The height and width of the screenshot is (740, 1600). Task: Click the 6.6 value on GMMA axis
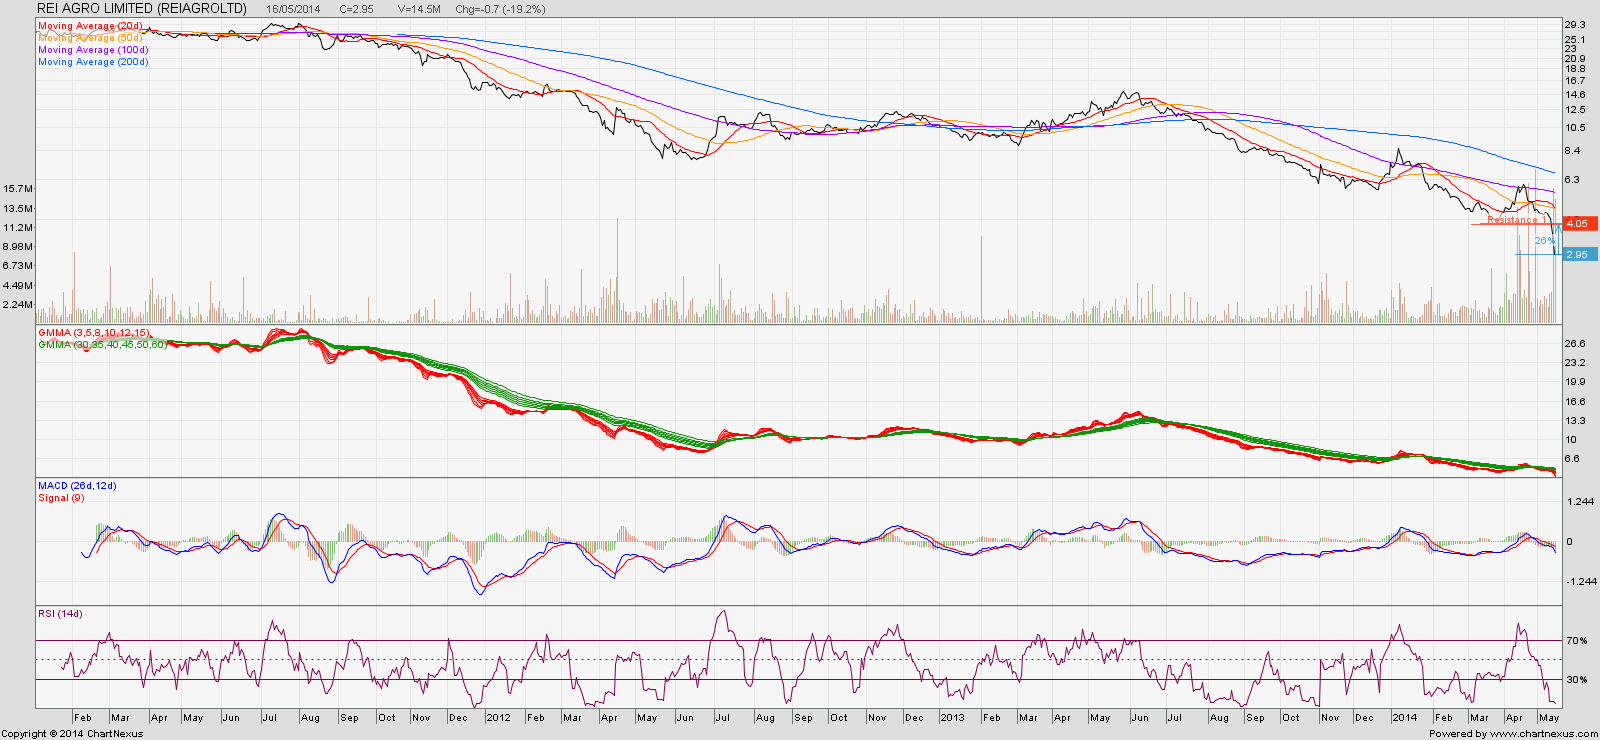[1573, 459]
